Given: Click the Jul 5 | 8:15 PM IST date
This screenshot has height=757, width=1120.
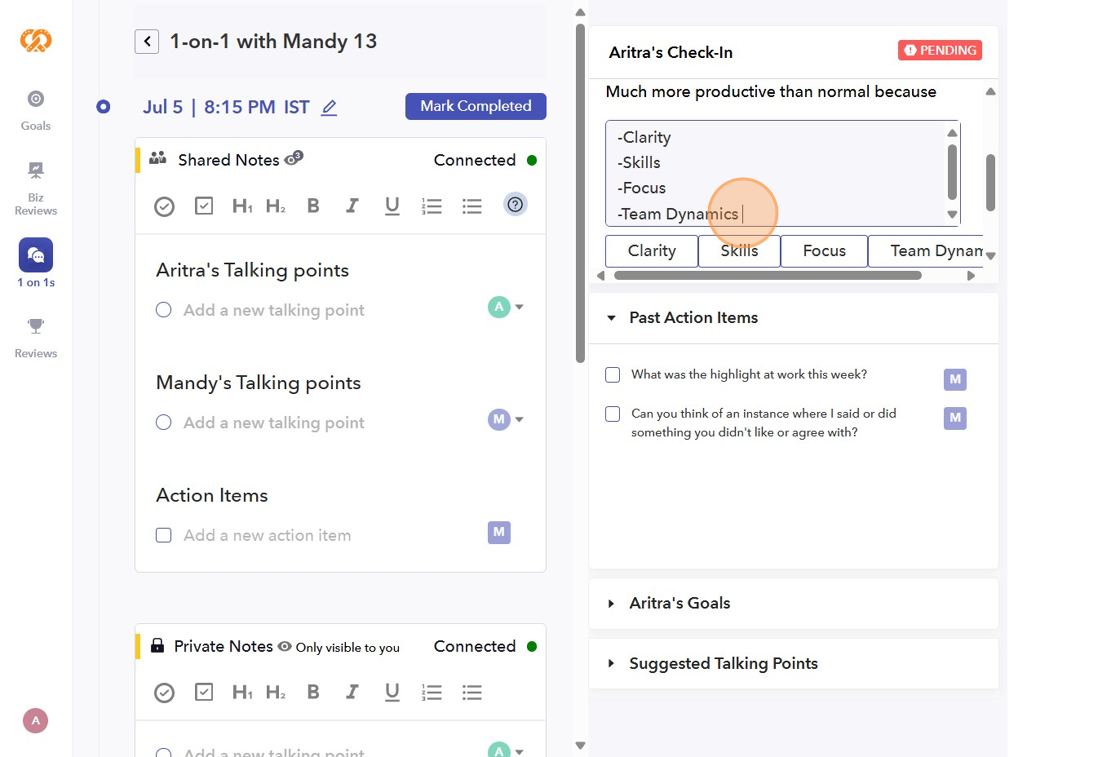Looking at the screenshot, I should (x=226, y=108).
